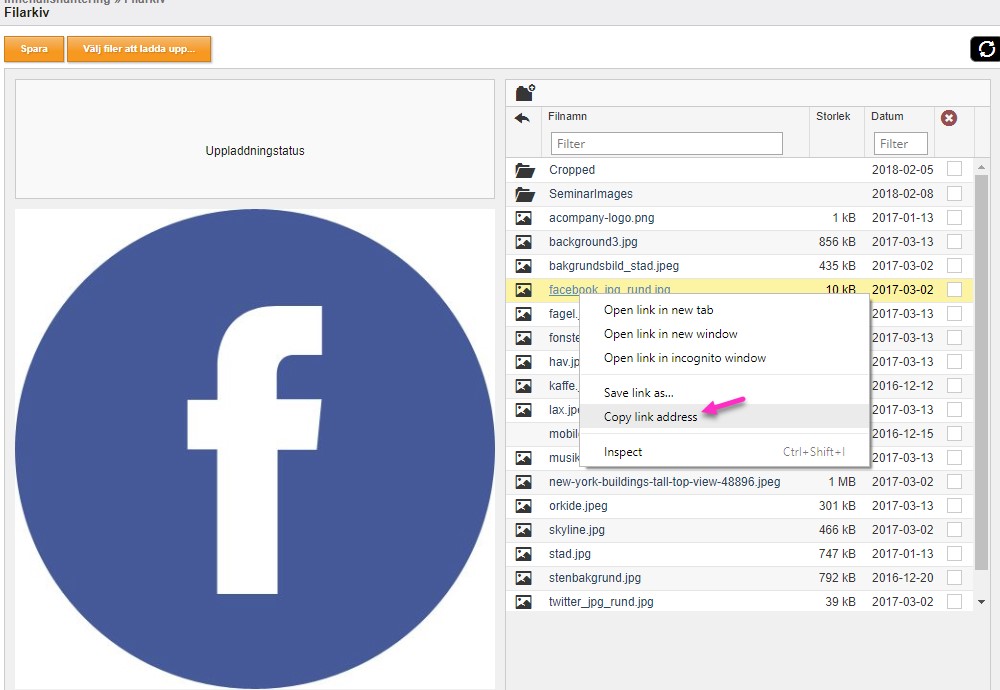
Task: Click image icon for skyline.jpg
Action: point(524,530)
